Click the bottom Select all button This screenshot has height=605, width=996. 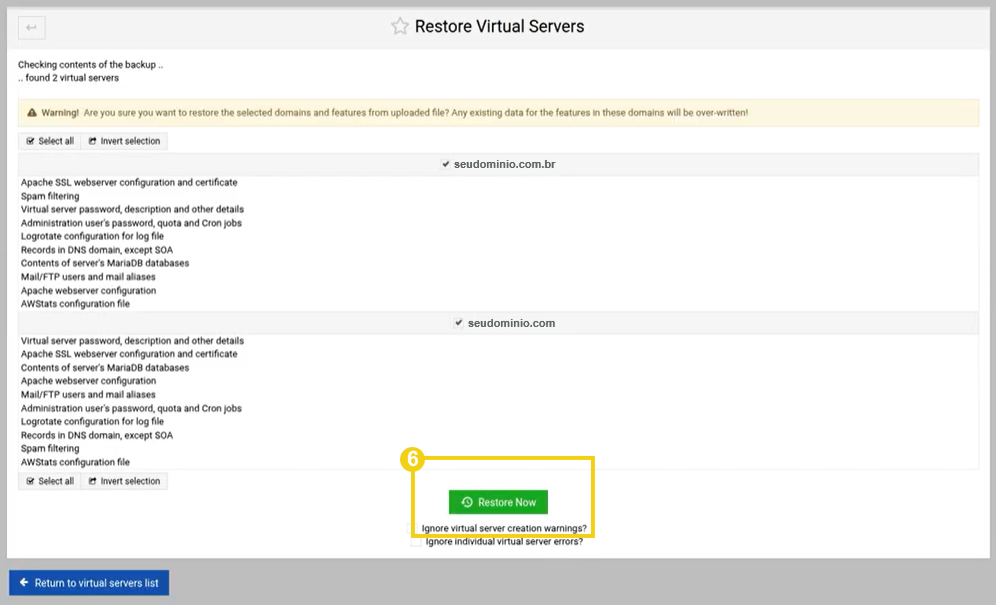click(x=48, y=481)
